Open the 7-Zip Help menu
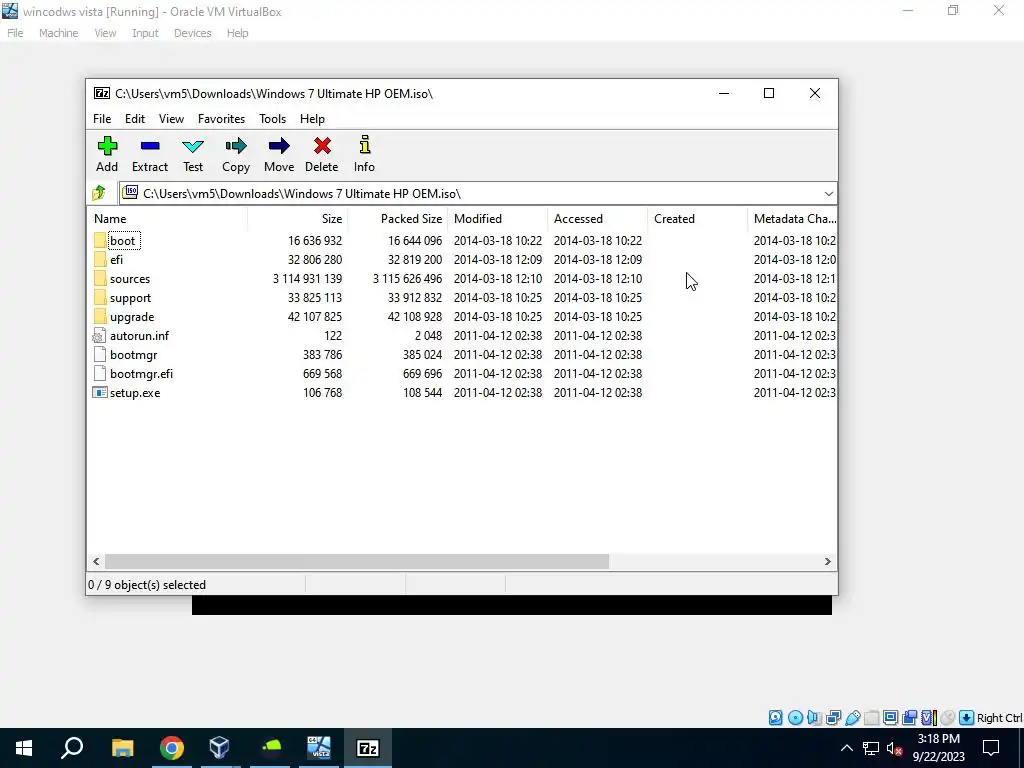The image size is (1024, 768). pyautogui.click(x=312, y=119)
